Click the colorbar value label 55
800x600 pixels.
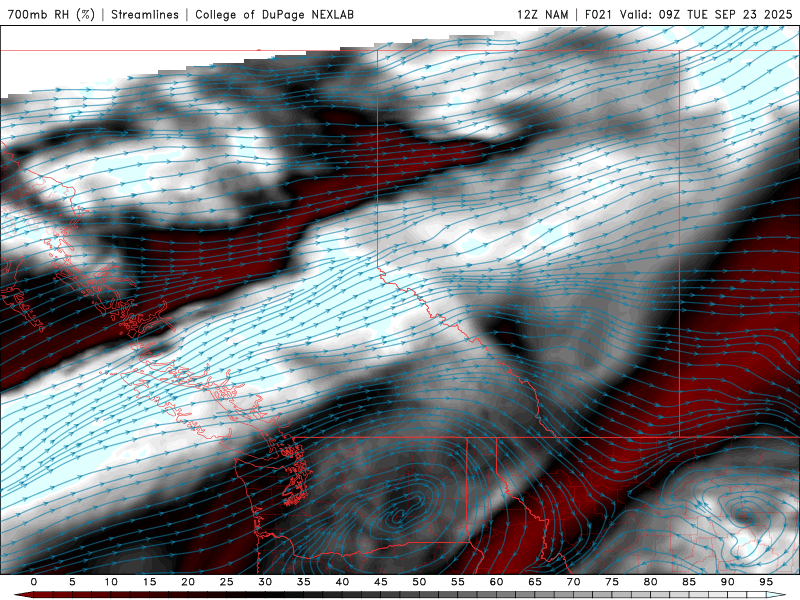point(458,582)
